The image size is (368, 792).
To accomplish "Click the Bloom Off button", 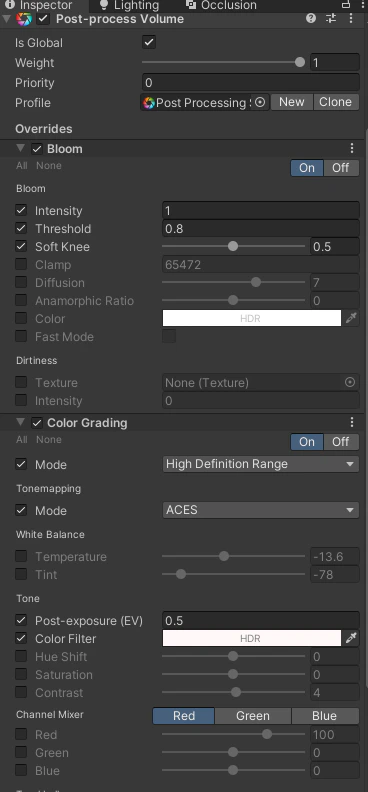I will coord(341,168).
